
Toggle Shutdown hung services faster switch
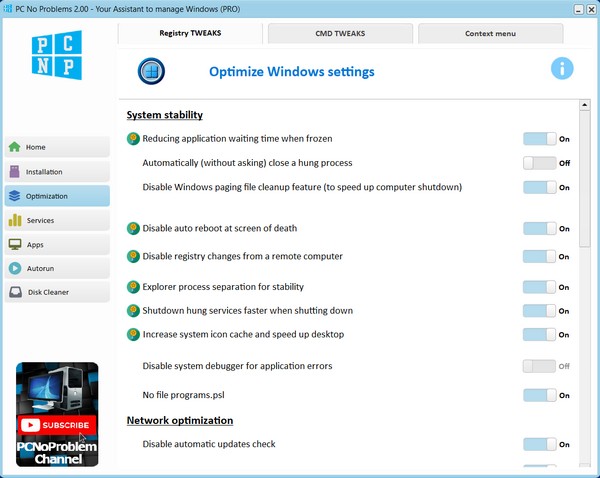point(540,311)
